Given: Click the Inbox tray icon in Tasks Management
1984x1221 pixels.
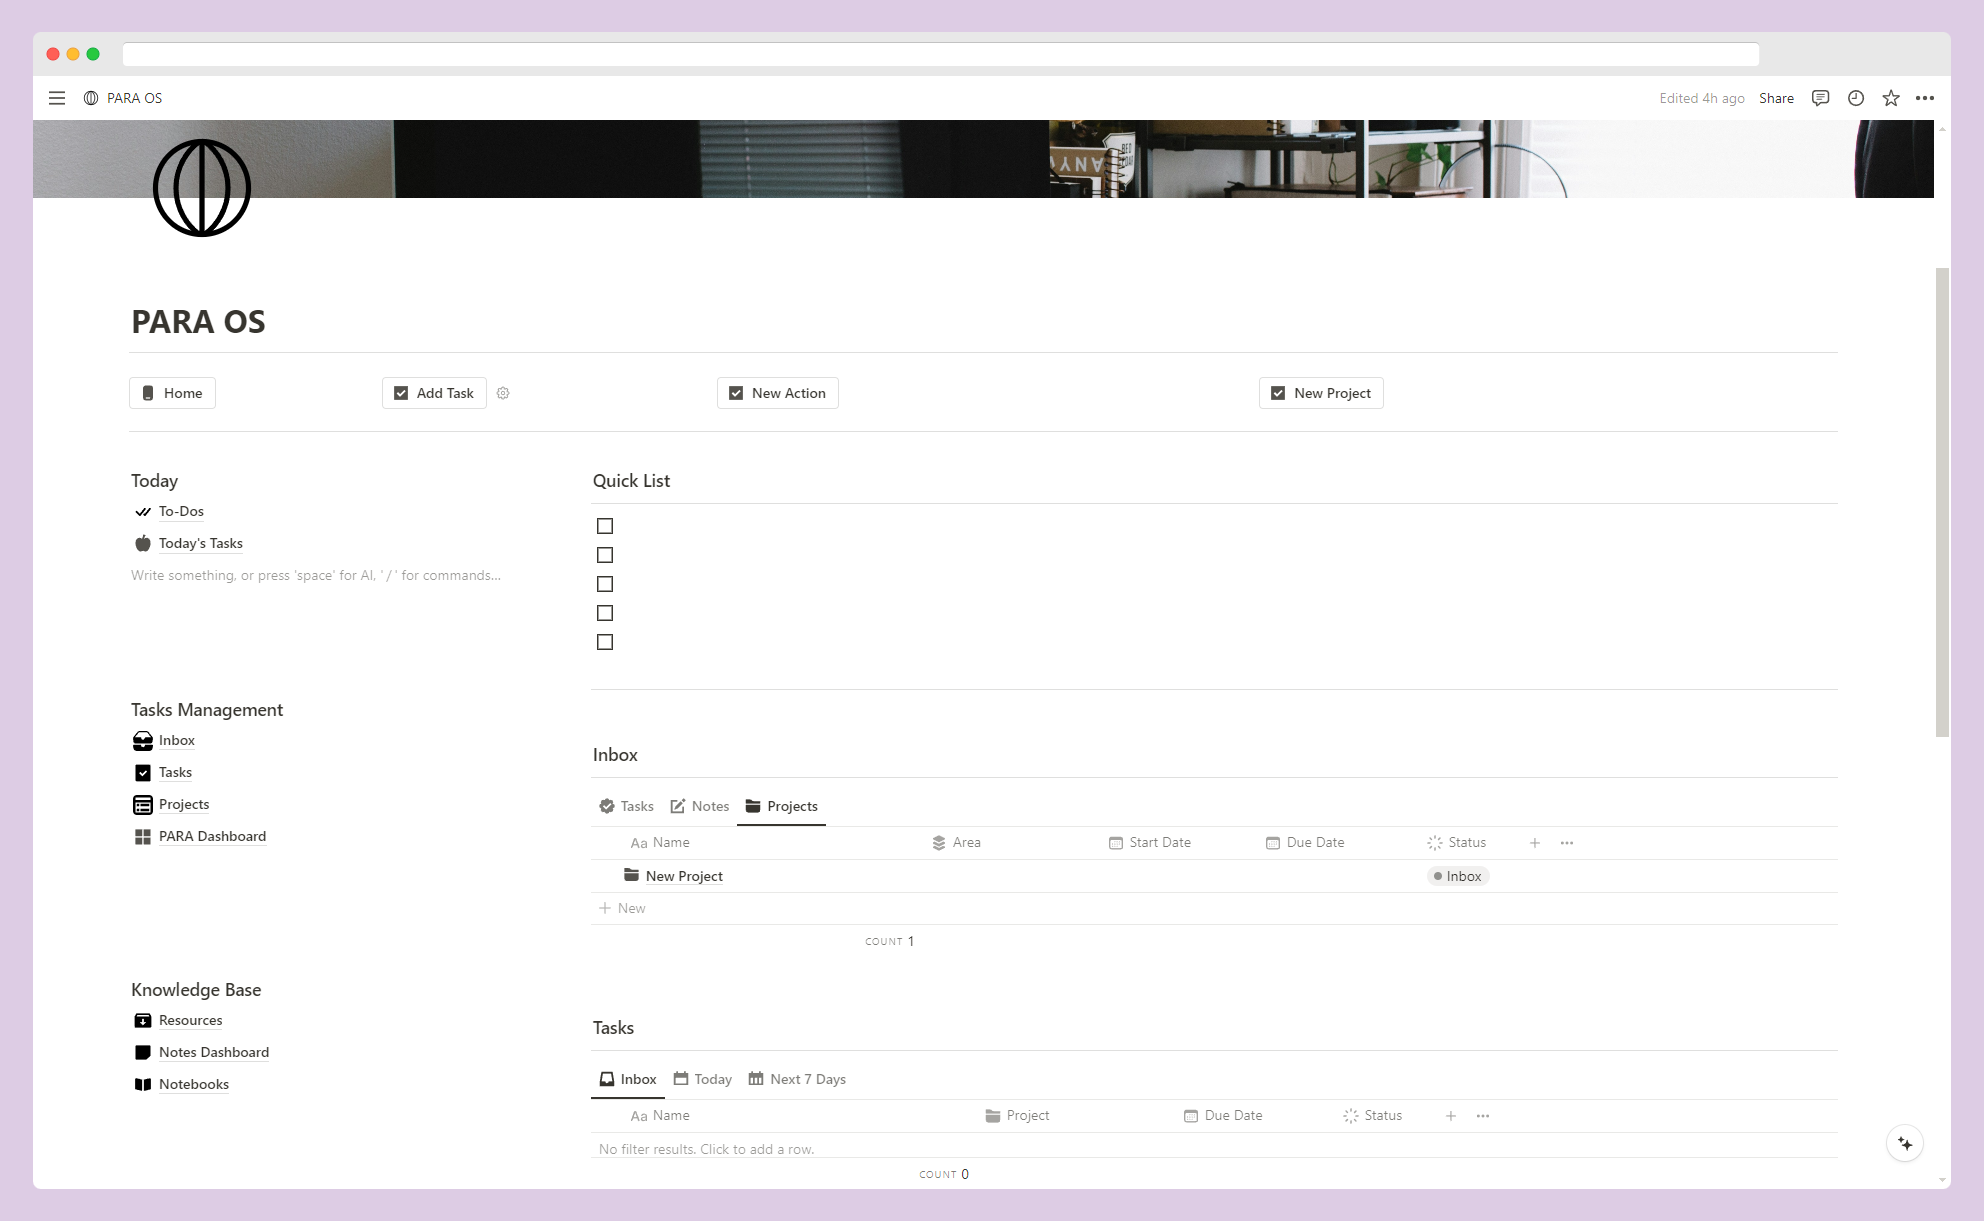Looking at the screenshot, I should tap(143, 740).
